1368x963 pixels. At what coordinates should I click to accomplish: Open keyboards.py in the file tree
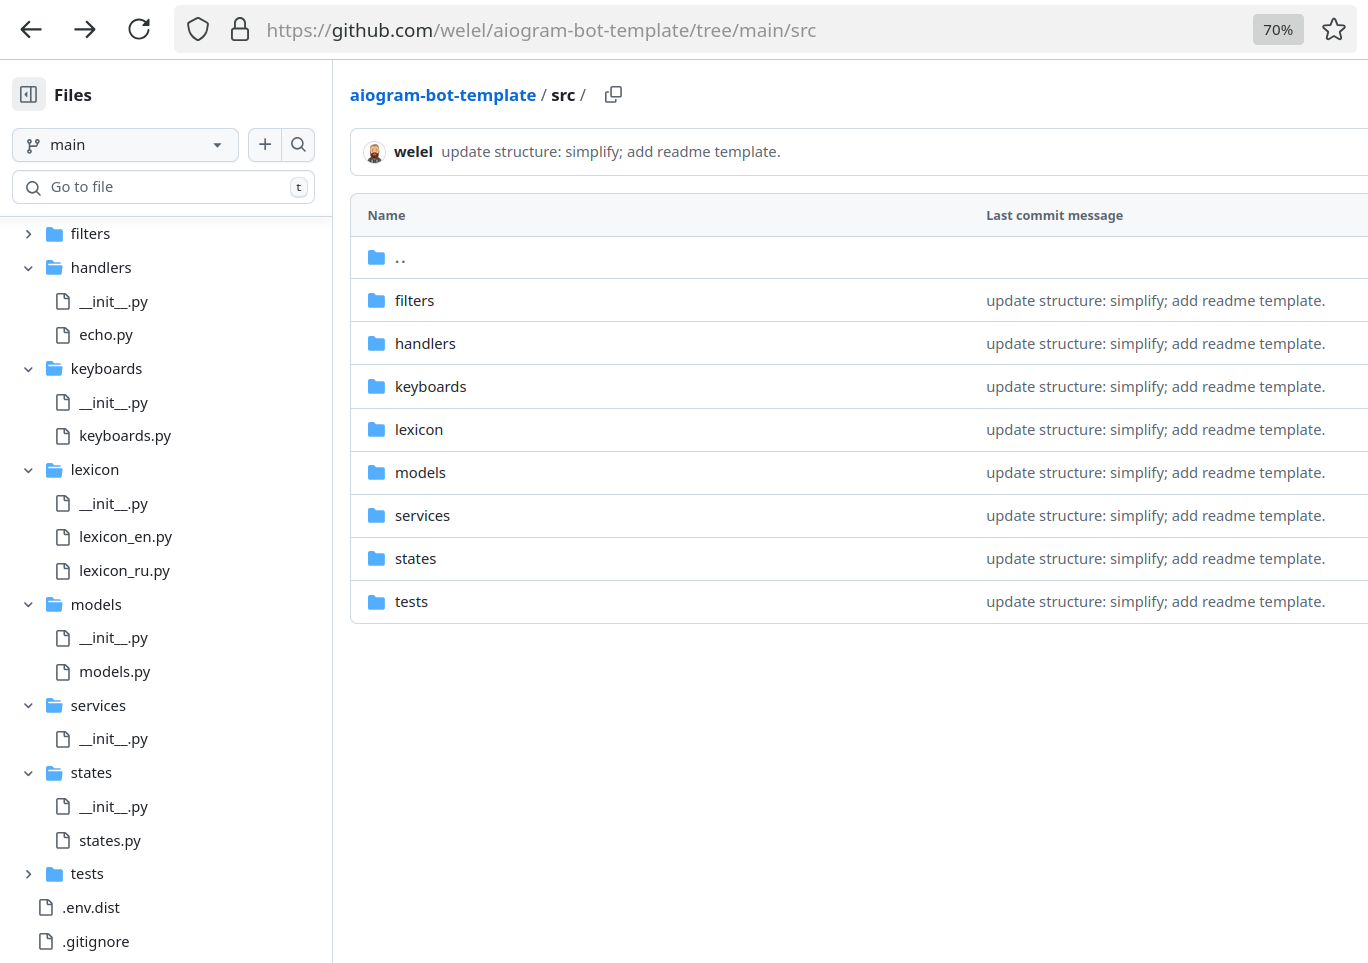[125, 436]
